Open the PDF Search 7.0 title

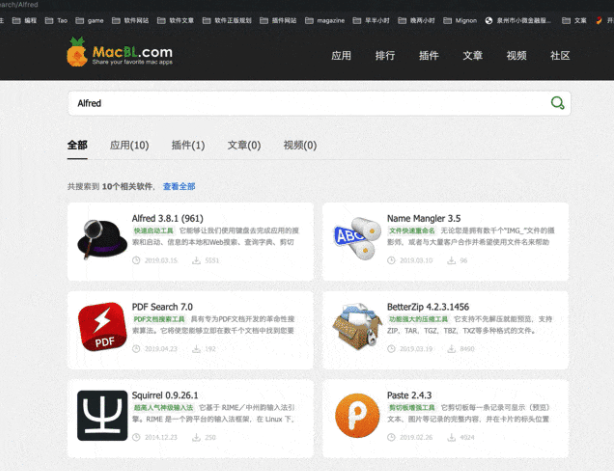click(162, 307)
